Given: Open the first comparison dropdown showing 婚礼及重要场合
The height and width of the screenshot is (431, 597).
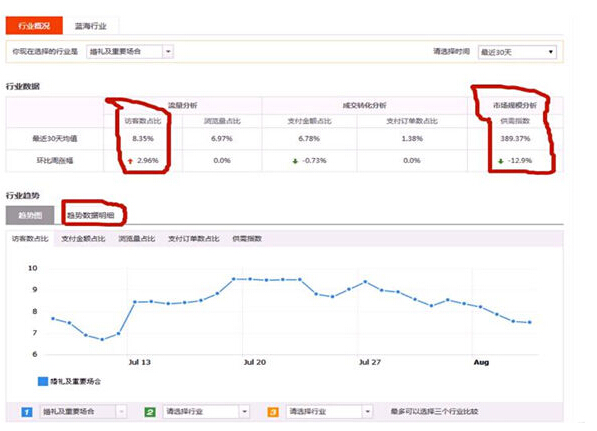Looking at the screenshot, I should click(83, 412).
